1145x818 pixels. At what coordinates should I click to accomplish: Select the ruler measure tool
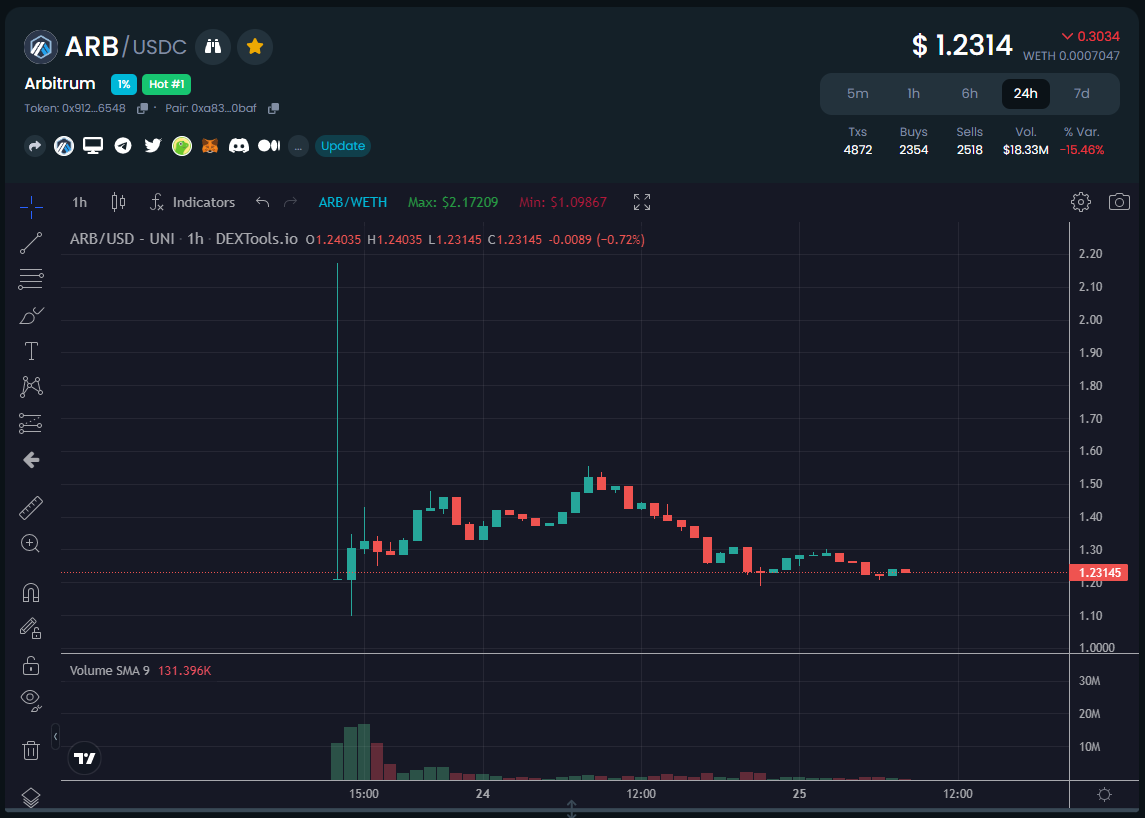(31, 507)
